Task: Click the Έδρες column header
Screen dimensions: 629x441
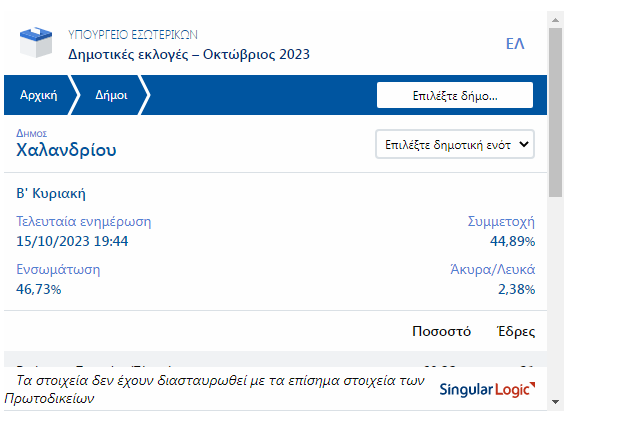Action: [515, 331]
